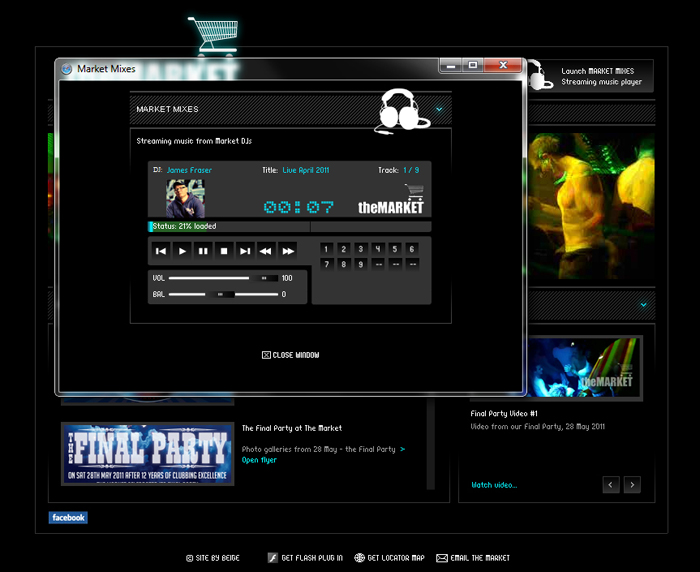Click the arrow after Final Party galleries text
This screenshot has width=700, height=572.
[402, 449]
